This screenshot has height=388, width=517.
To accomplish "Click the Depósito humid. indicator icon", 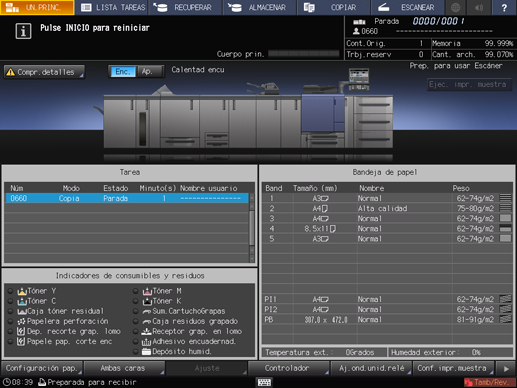I will coord(146,351).
